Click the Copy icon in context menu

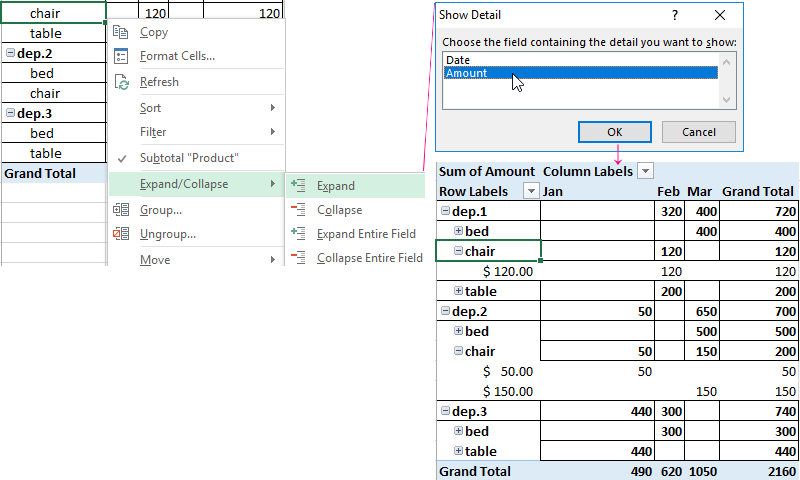(x=121, y=32)
